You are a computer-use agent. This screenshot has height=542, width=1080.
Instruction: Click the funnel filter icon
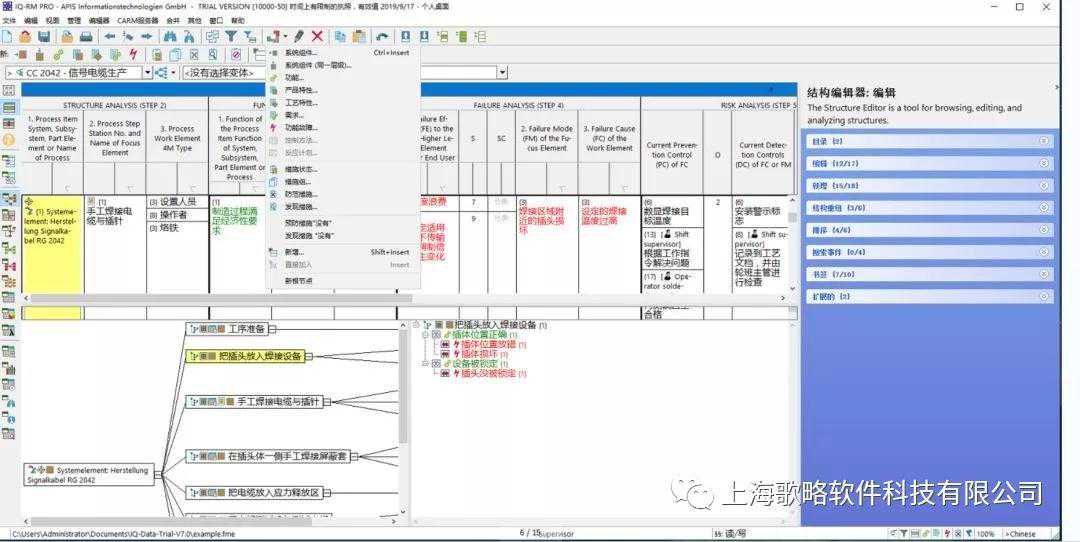click(x=231, y=37)
